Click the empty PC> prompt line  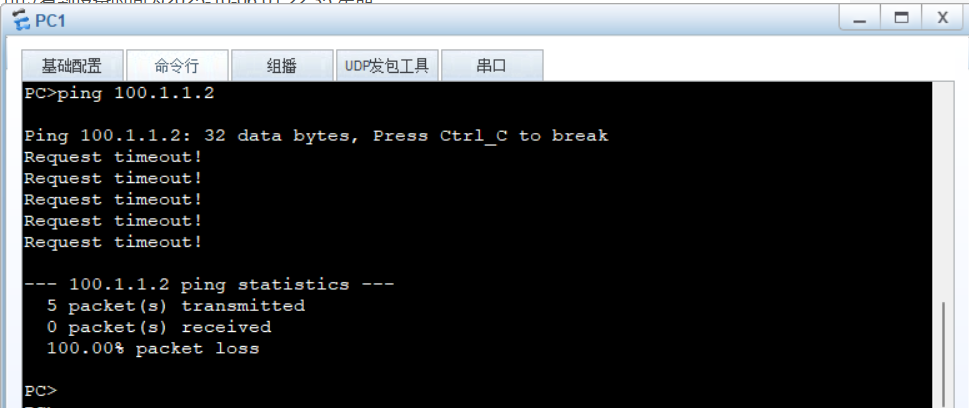[41, 391]
